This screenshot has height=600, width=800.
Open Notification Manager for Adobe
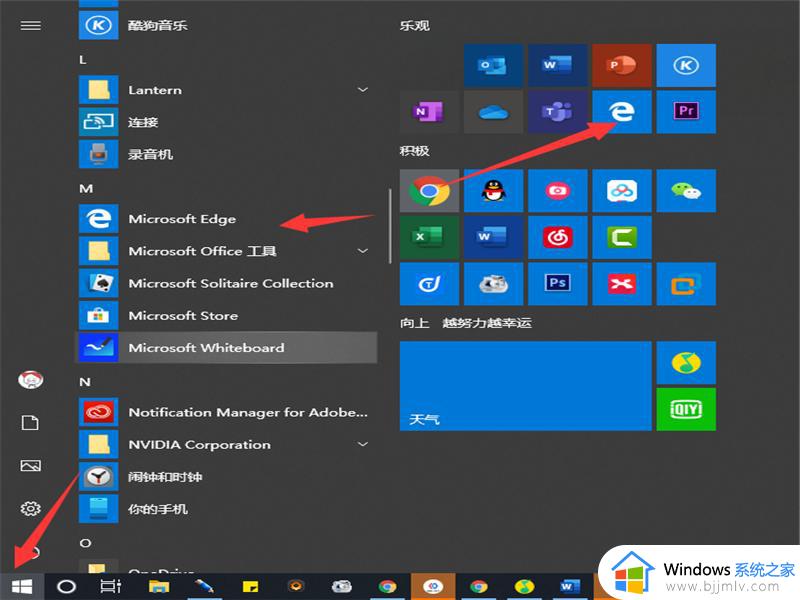click(x=227, y=412)
